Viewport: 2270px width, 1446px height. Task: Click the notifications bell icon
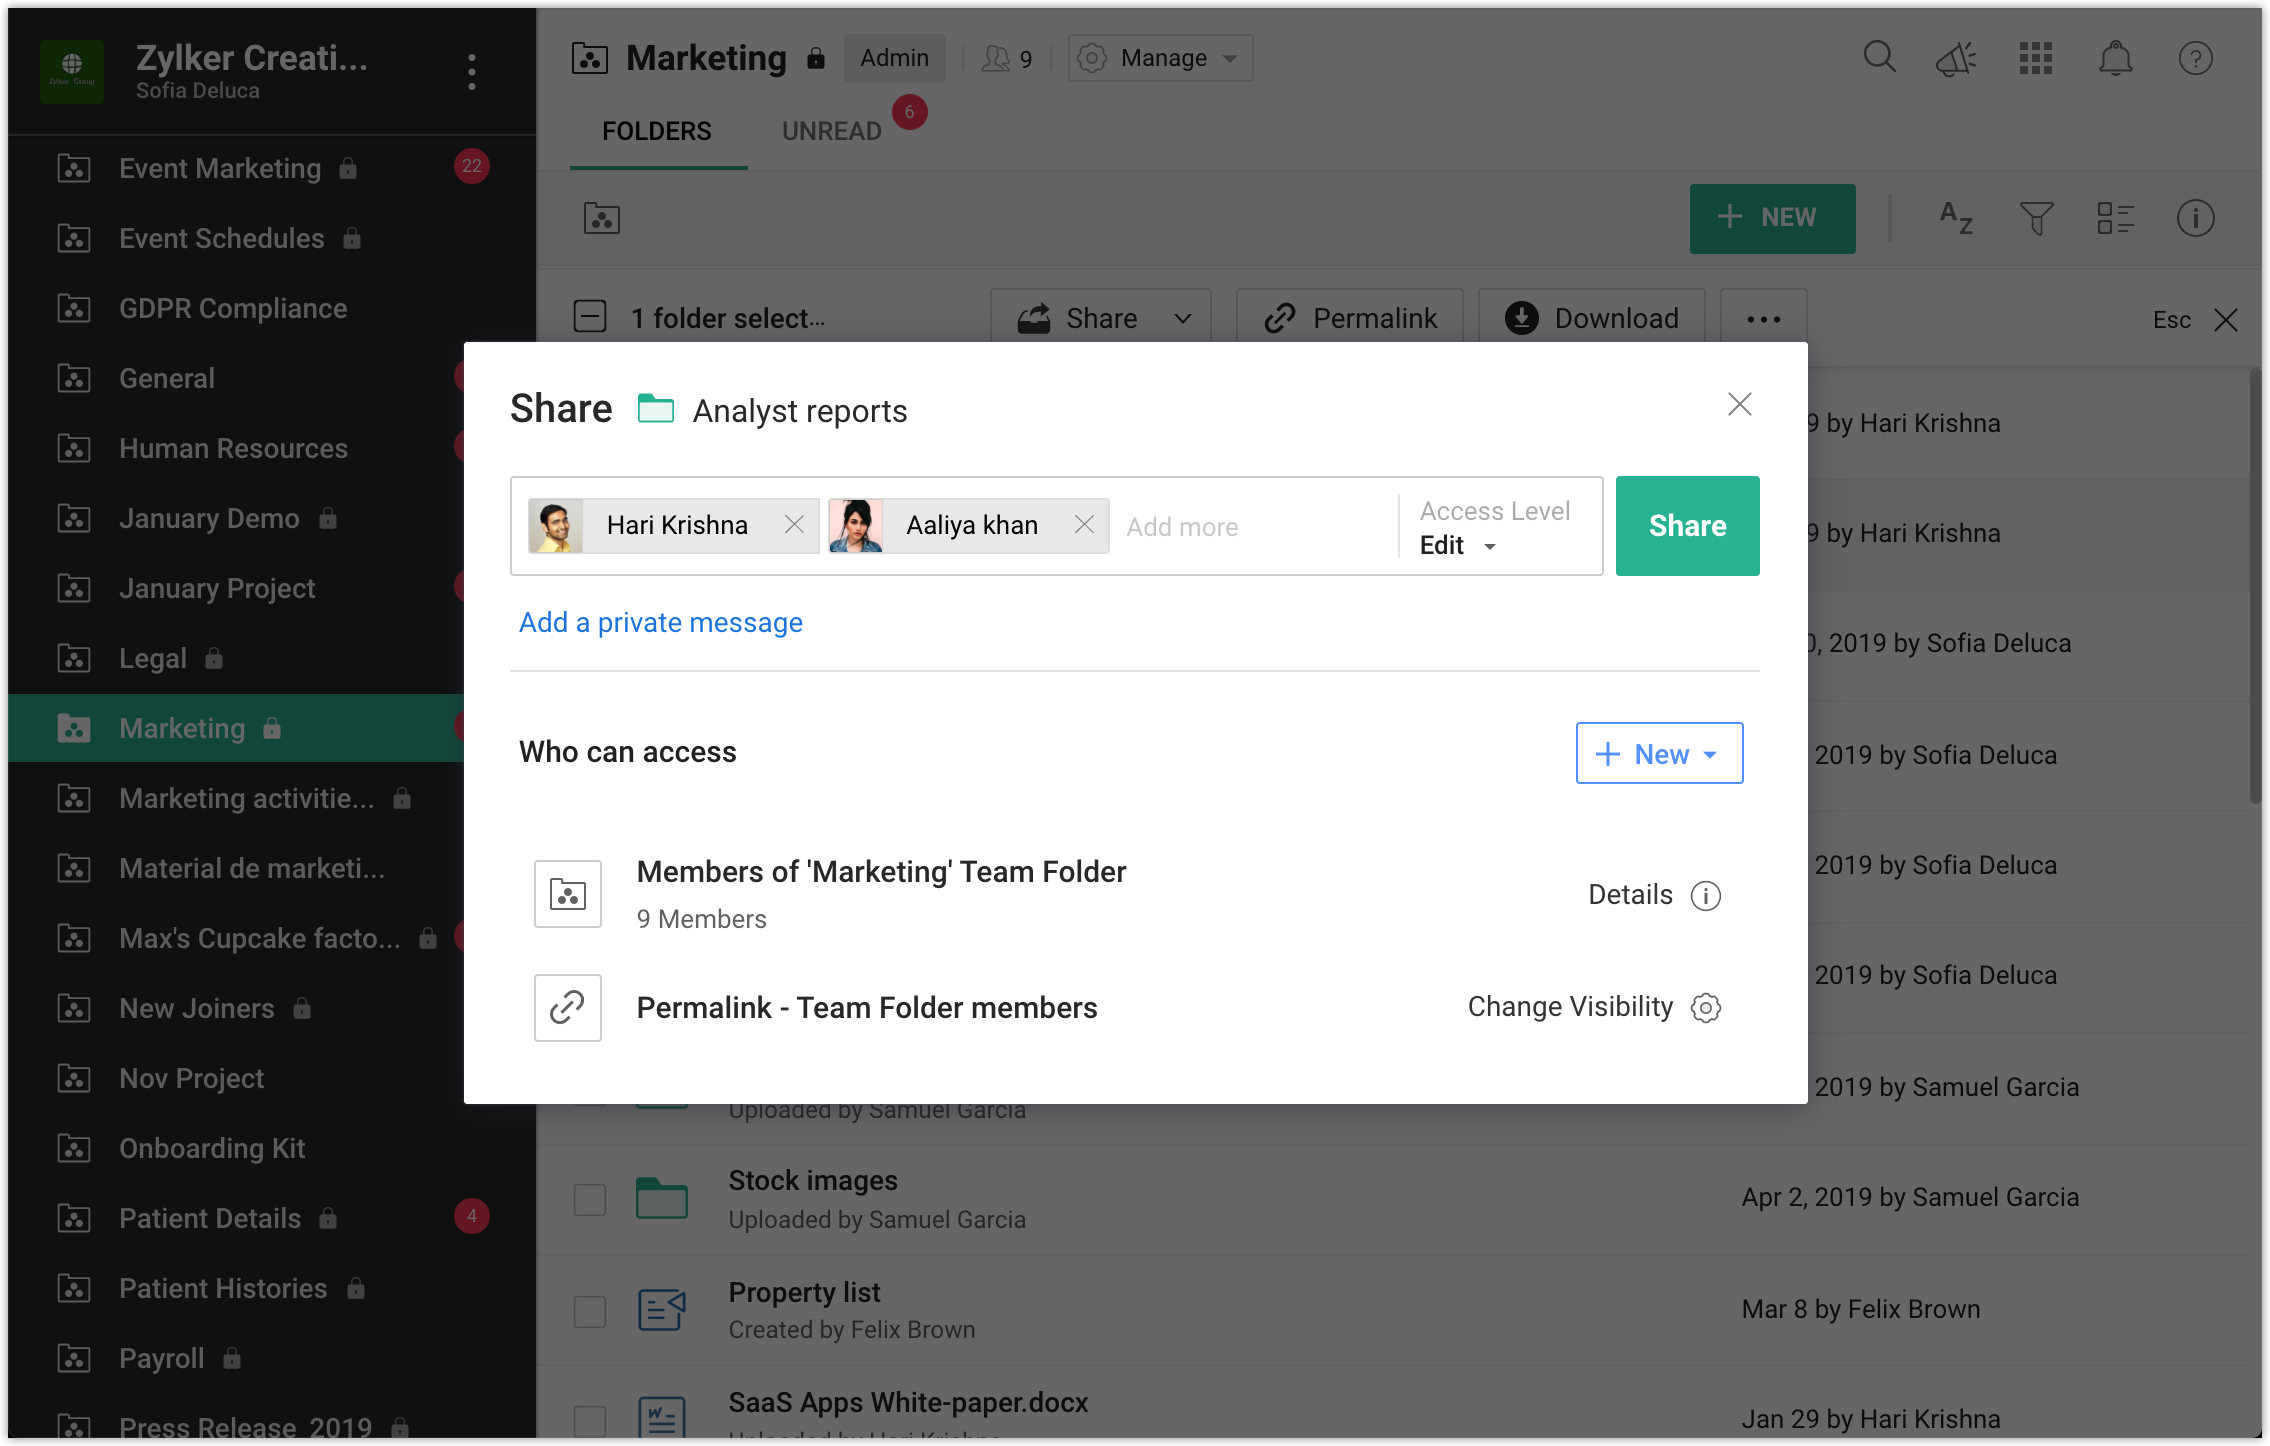coord(2115,59)
